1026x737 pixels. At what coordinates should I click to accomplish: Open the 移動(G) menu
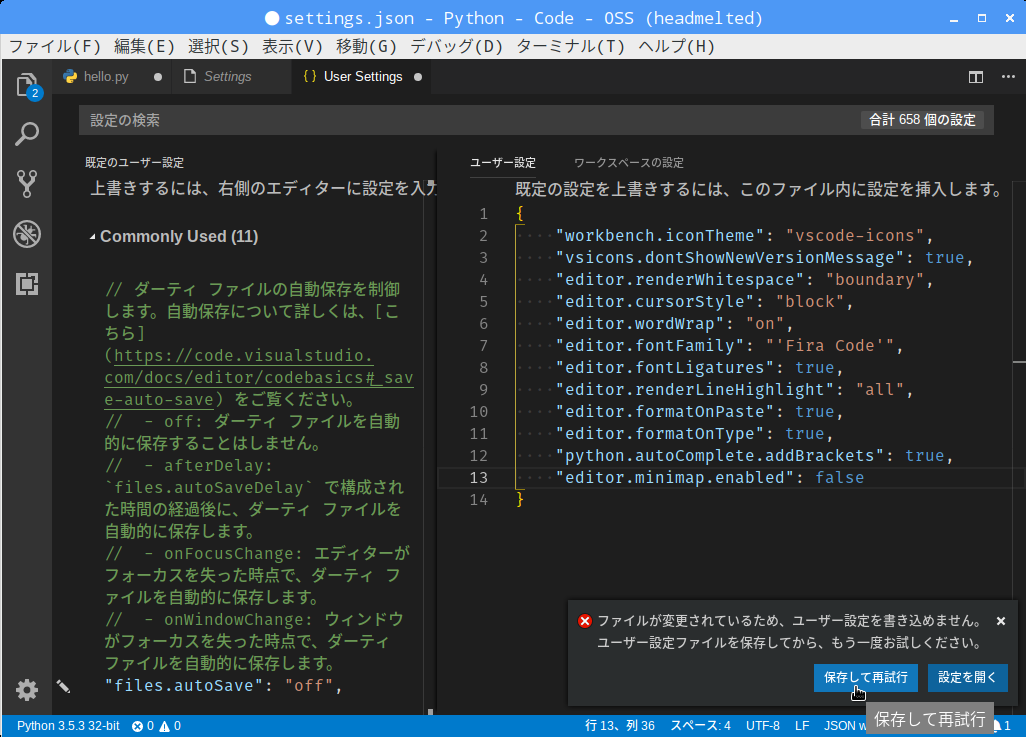[366, 46]
